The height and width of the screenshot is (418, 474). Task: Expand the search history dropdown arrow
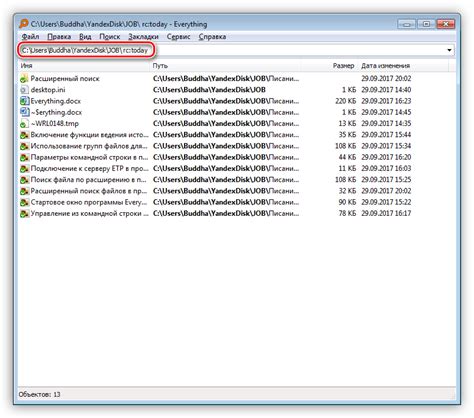449,50
